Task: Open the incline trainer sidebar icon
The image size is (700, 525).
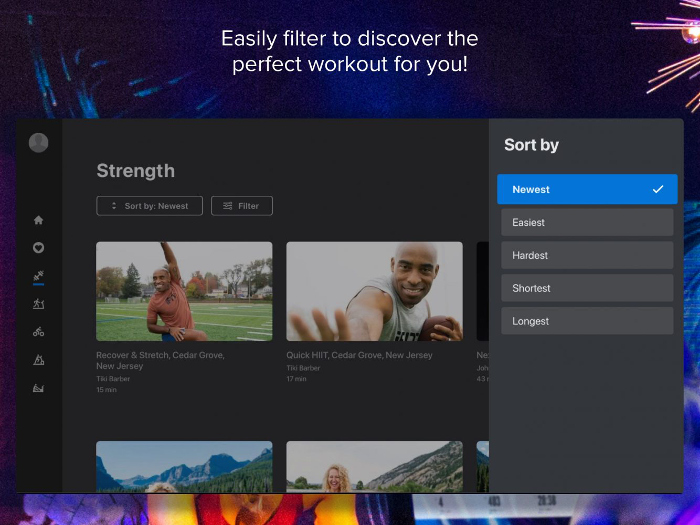Action: [38, 360]
